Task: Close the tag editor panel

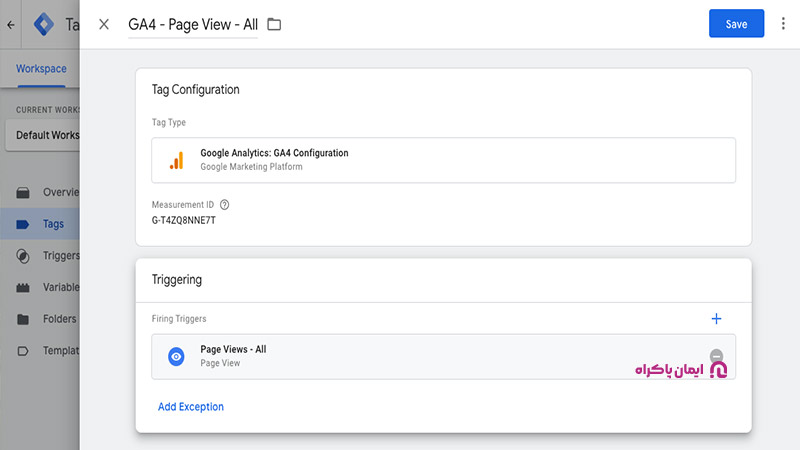Action: click(104, 24)
